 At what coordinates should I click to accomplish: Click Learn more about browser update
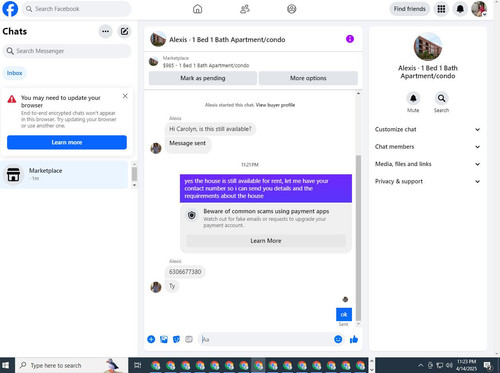(67, 142)
